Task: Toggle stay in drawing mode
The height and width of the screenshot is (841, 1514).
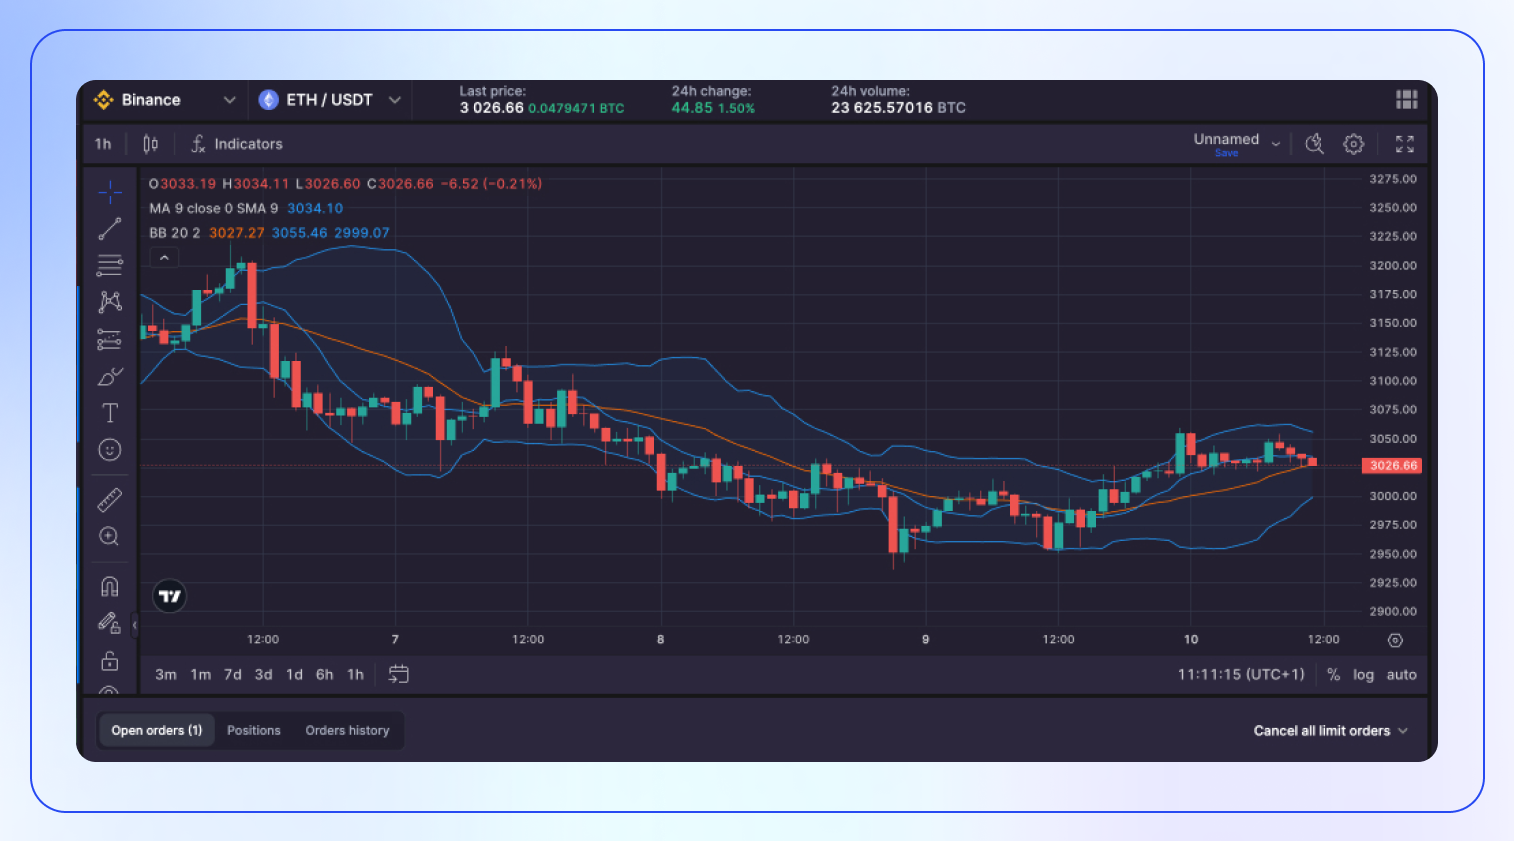Action: click(x=110, y=623)
